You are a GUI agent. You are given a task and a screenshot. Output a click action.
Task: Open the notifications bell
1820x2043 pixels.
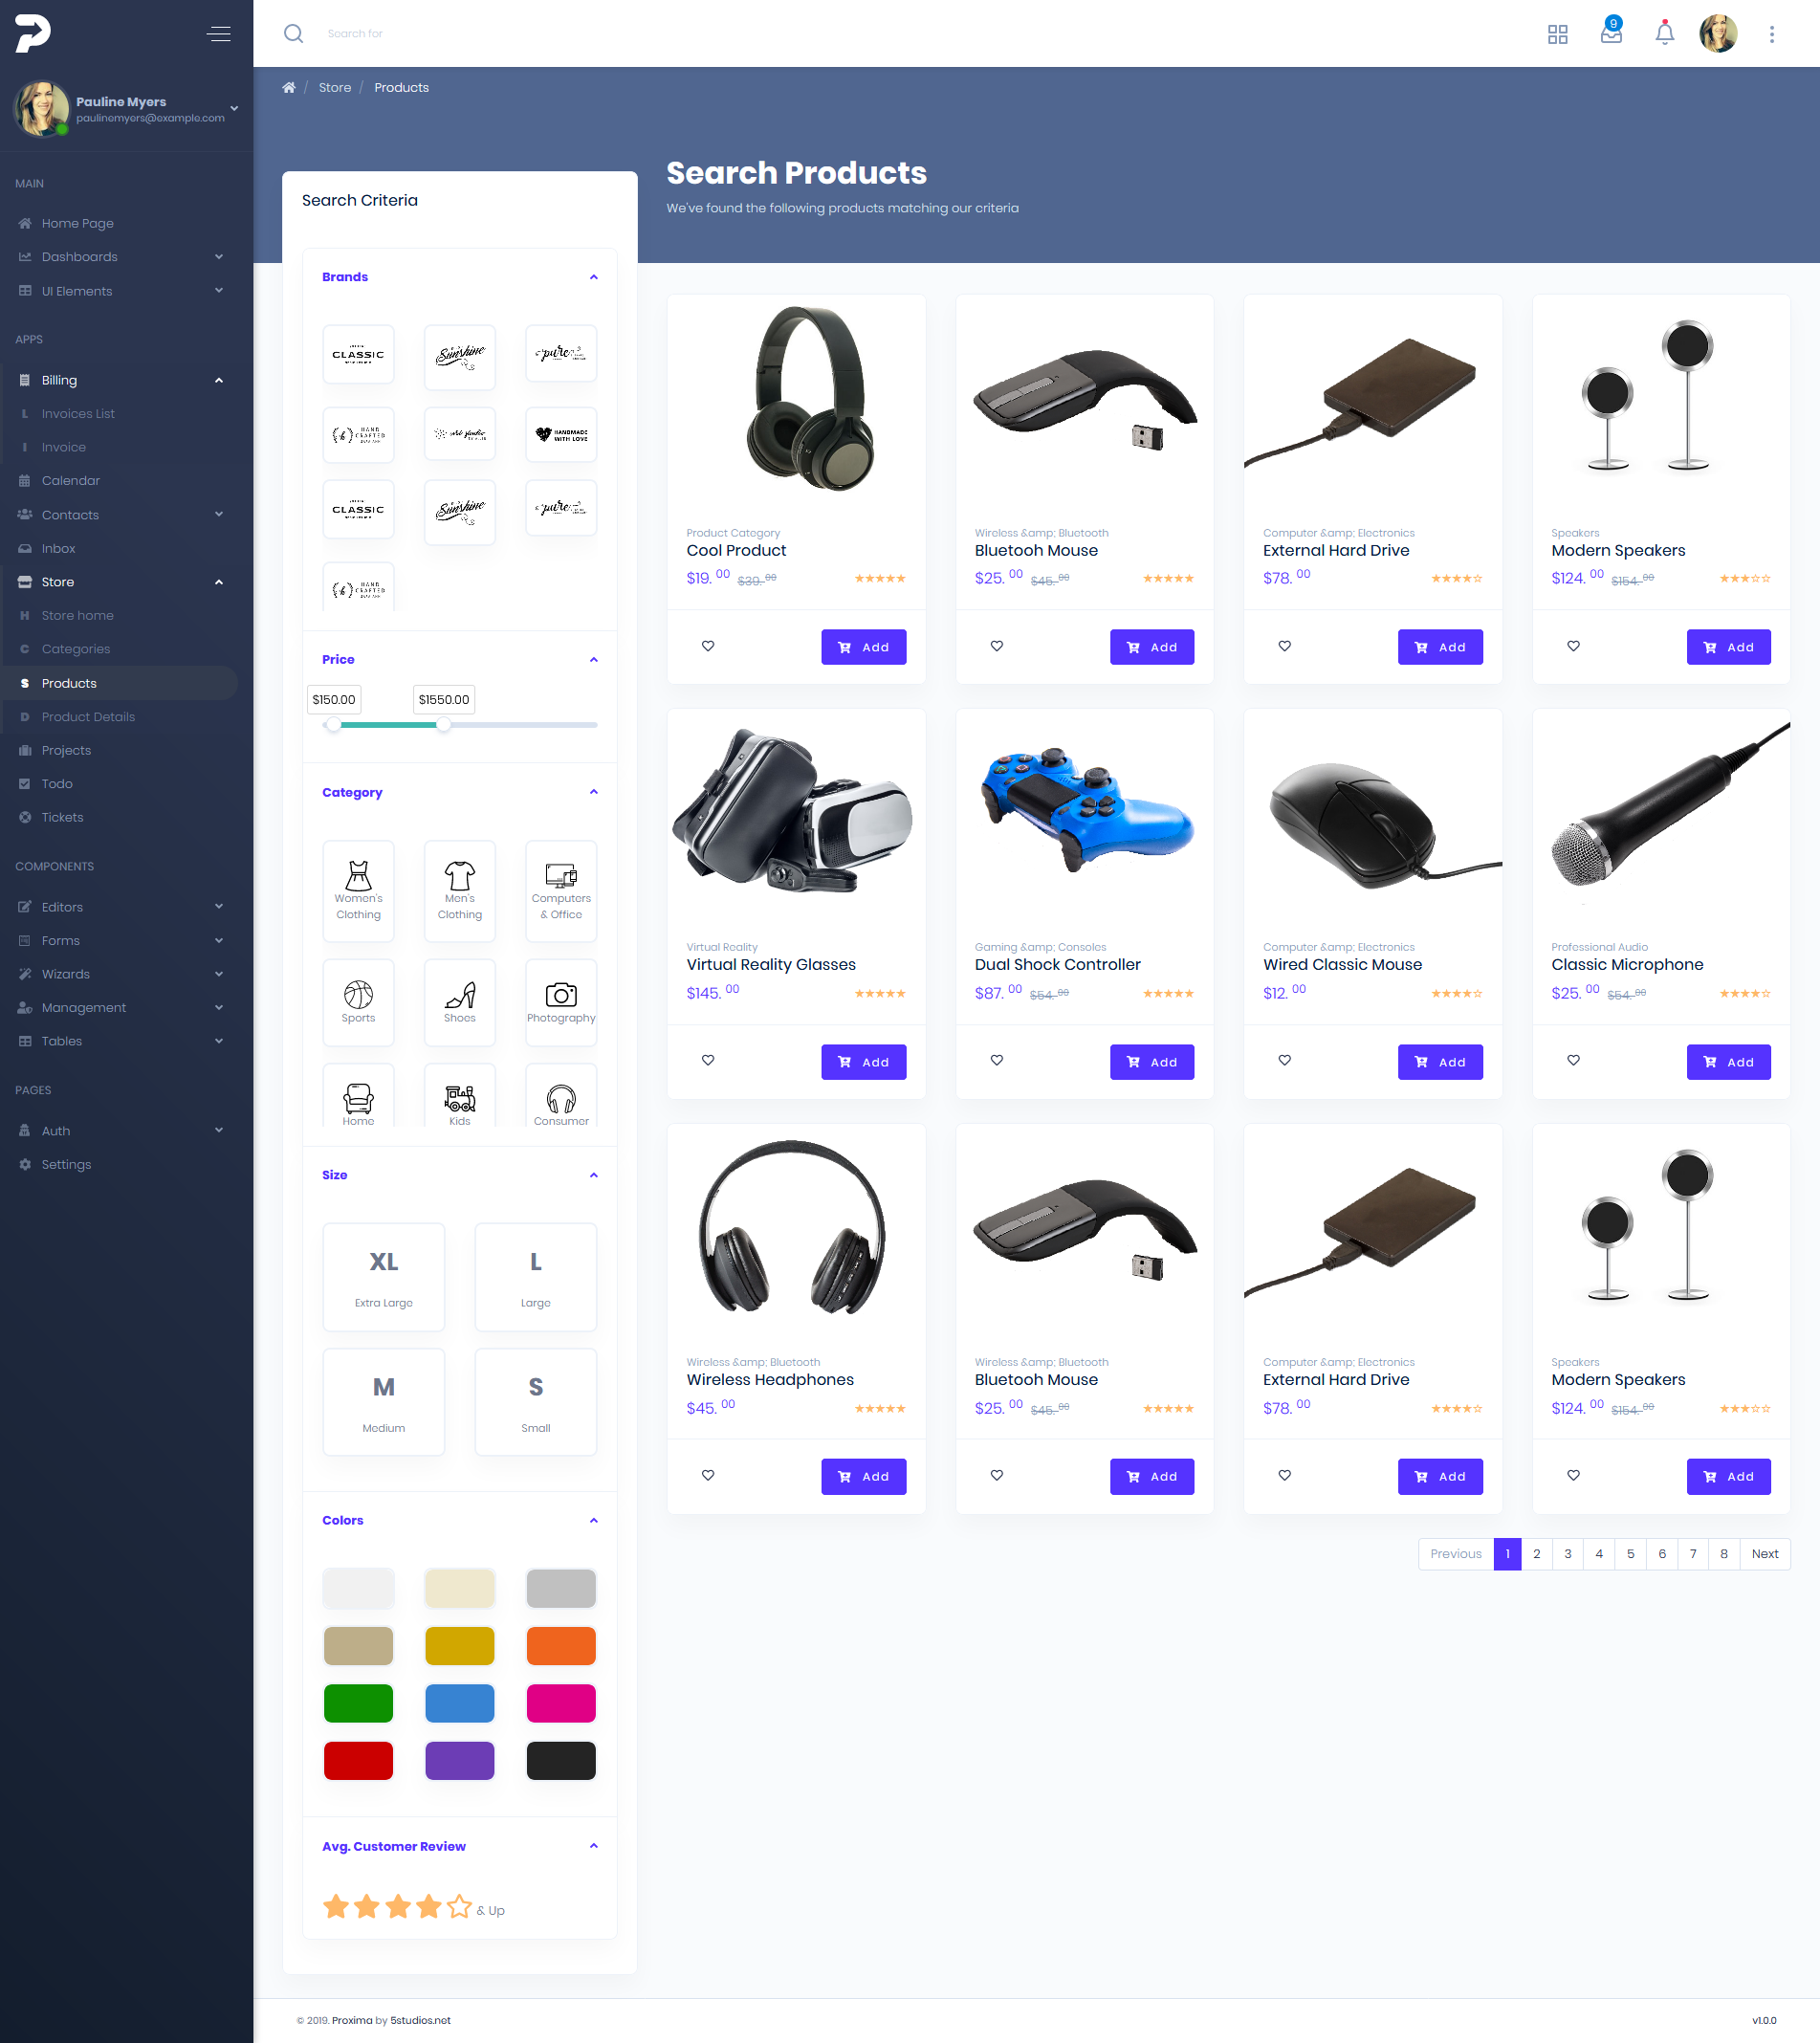(x=1664, y=33)
